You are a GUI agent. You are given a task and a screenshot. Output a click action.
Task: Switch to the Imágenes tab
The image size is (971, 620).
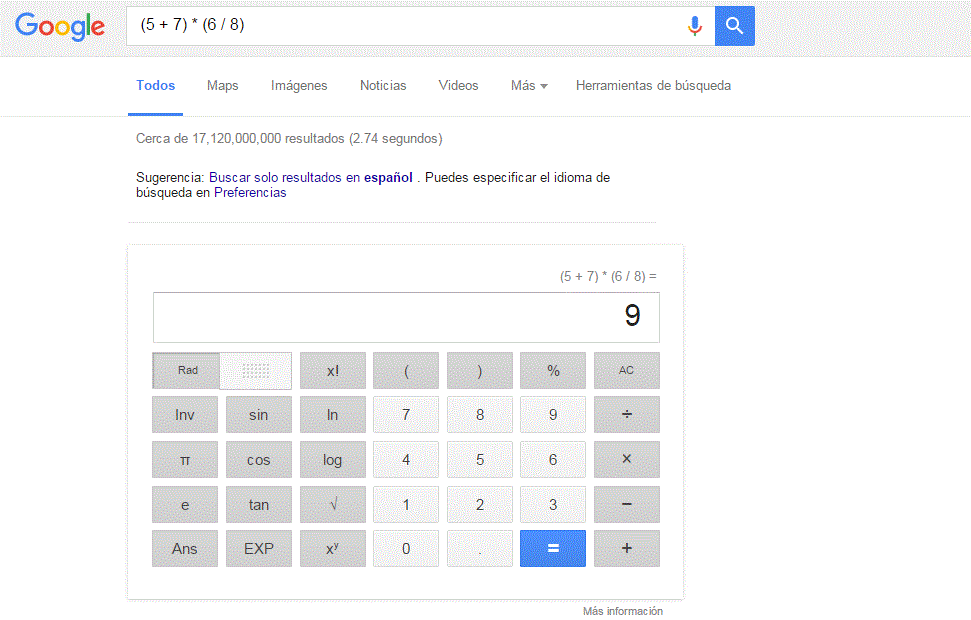point(299,85)
